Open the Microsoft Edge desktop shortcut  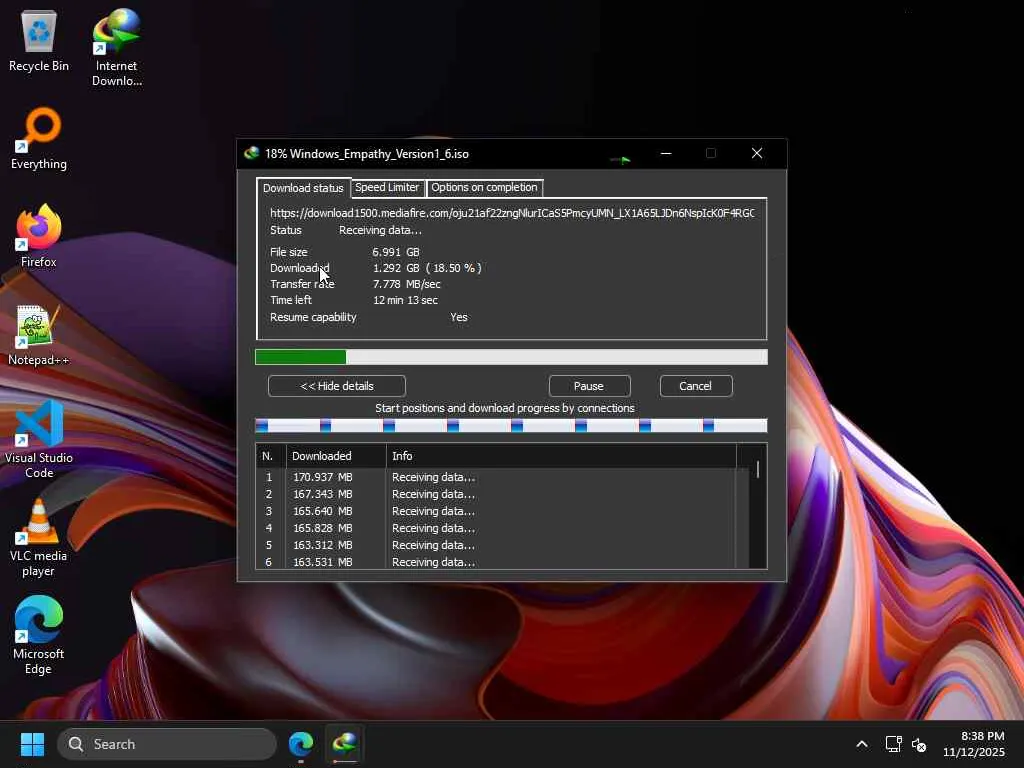point(39,628)
